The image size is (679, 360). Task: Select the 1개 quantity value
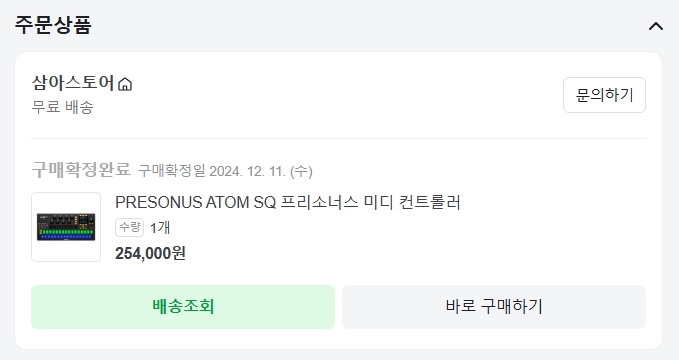(160, 228)
